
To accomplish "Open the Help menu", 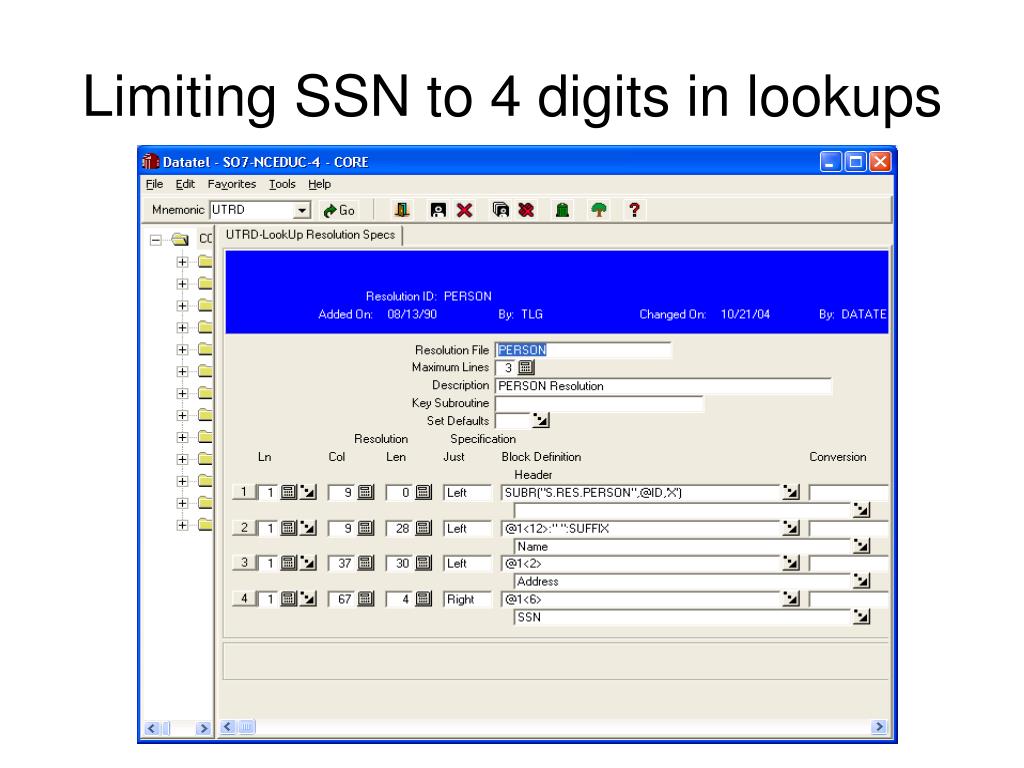I will pyautogui.click(x=319, y=184).
